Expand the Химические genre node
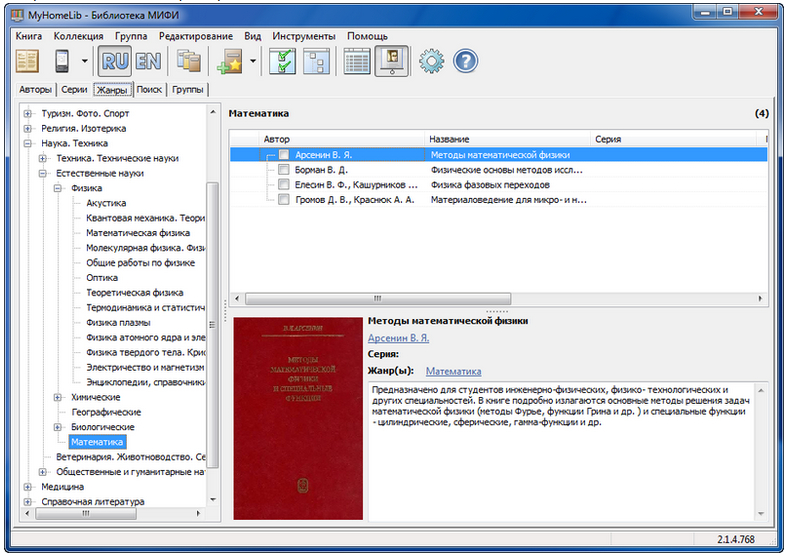This screenshot has width=787, height=555. pos(58,397)
